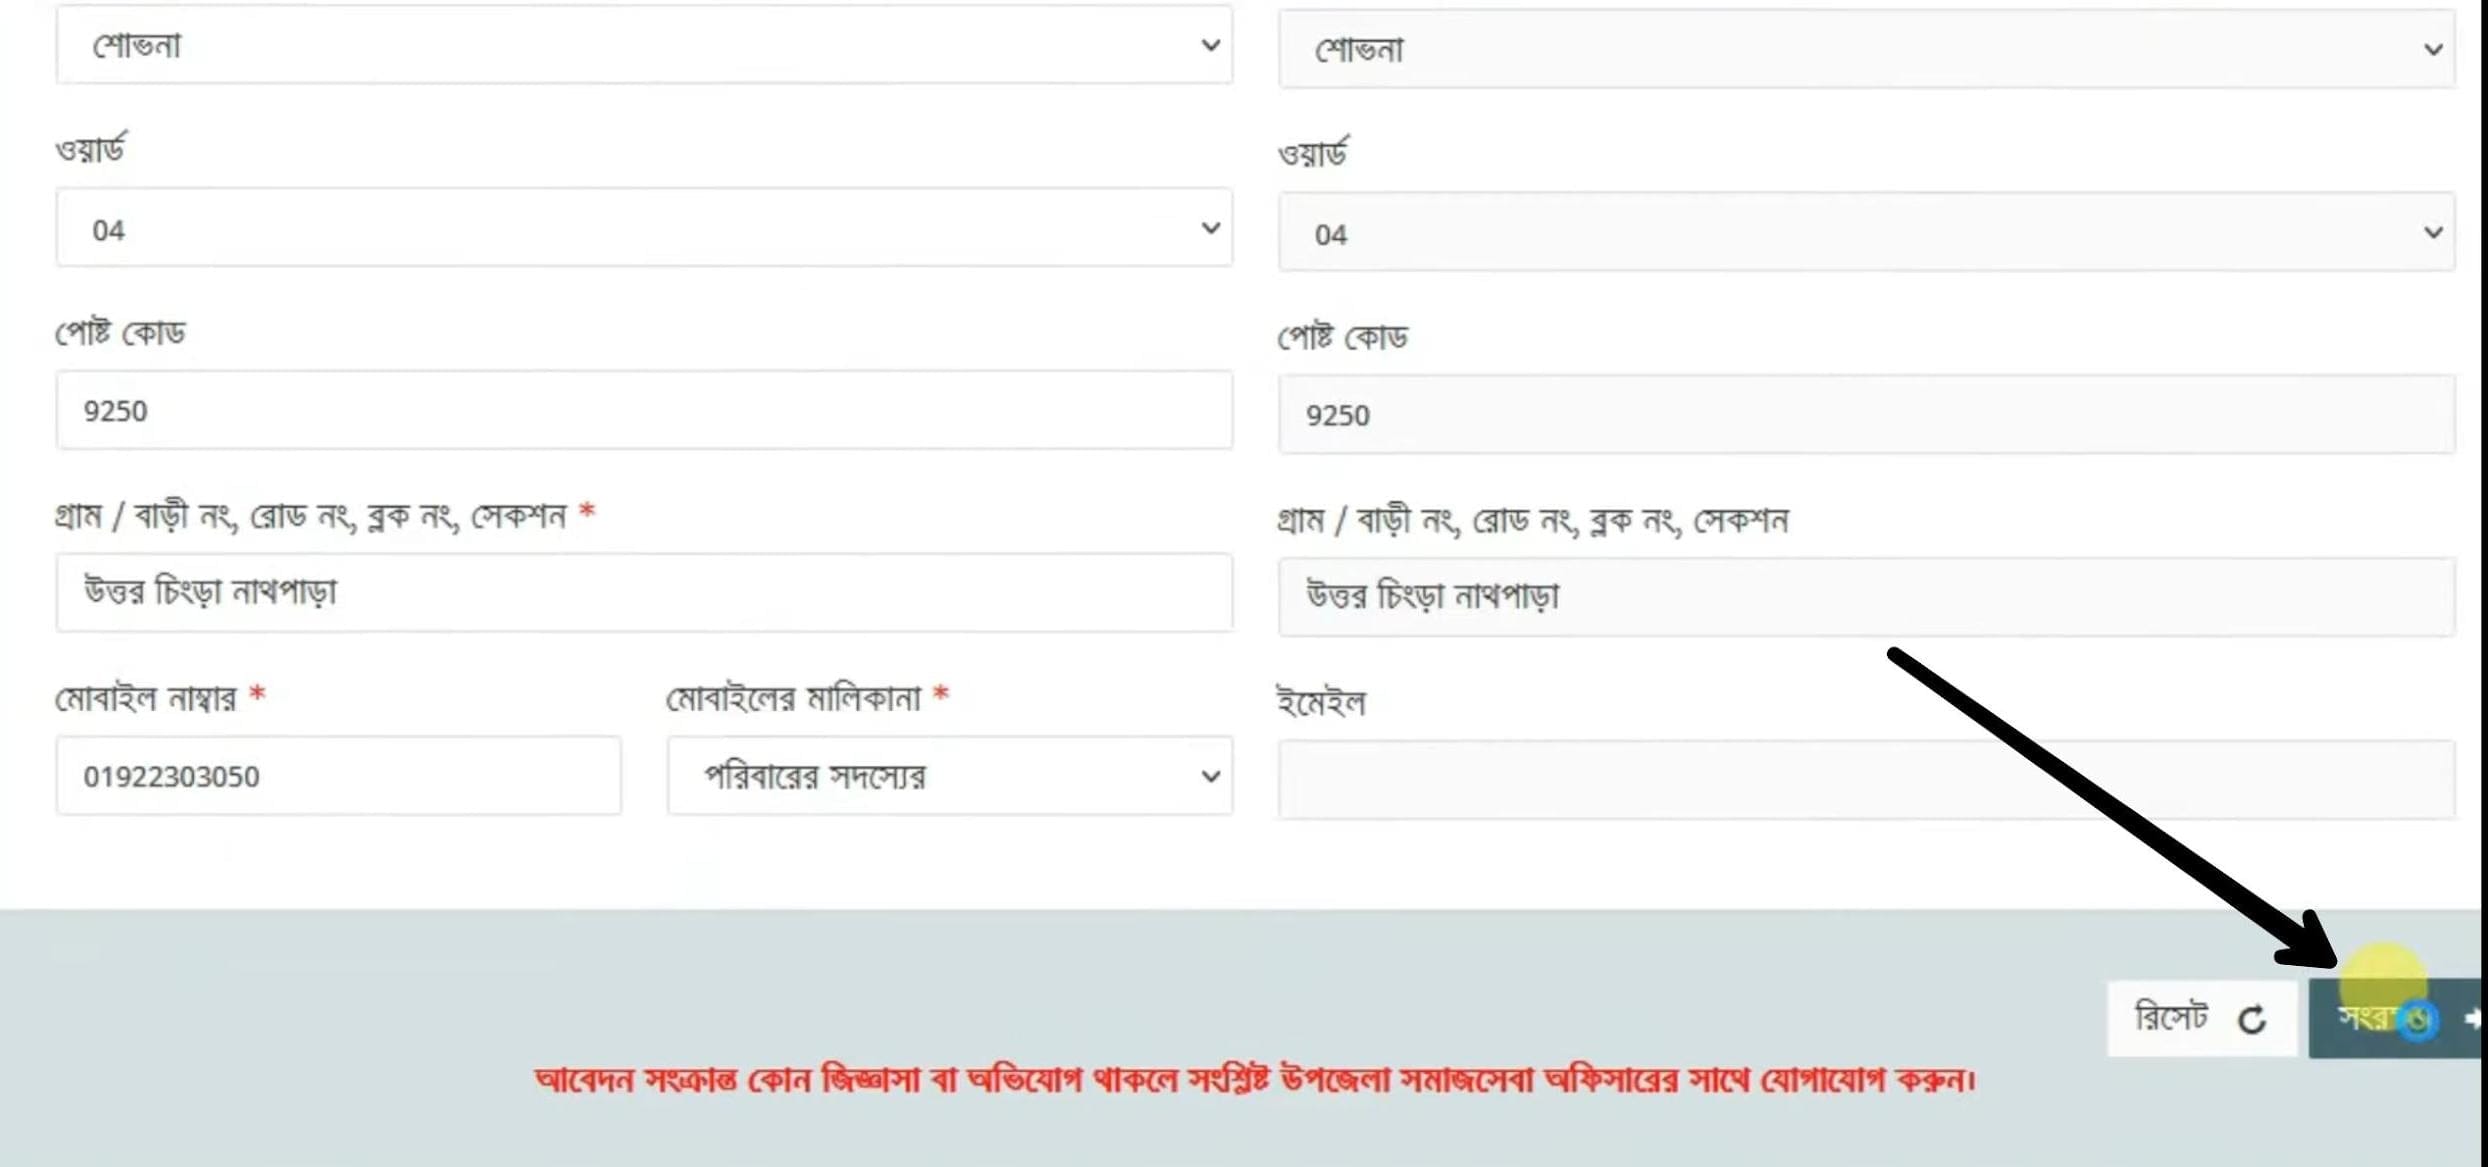Click the right পোষ্ট কোড label

click(x=1342, y=337)
